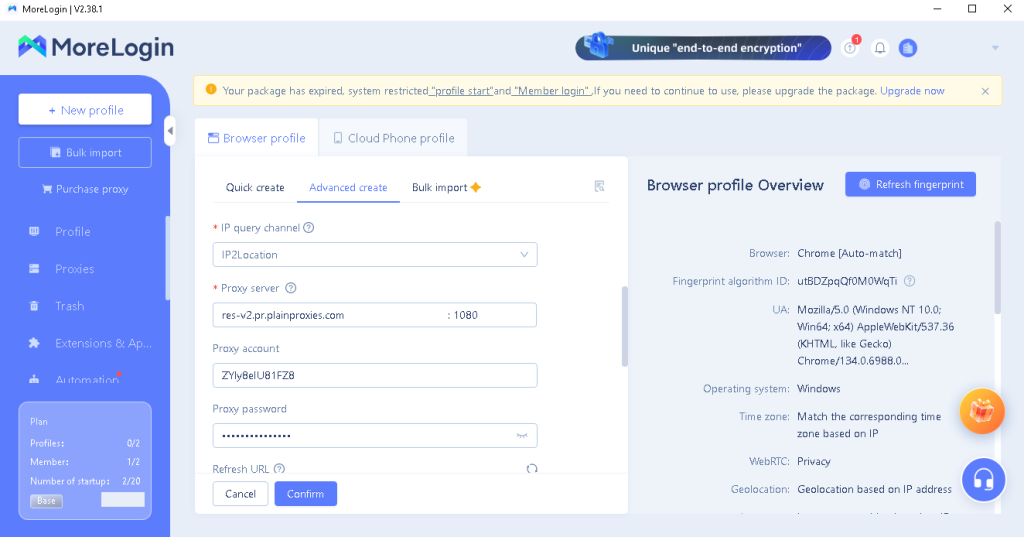The image size is (1024, 537).
Task: Click the Profile sidebar icon
Action: [34, 231]
